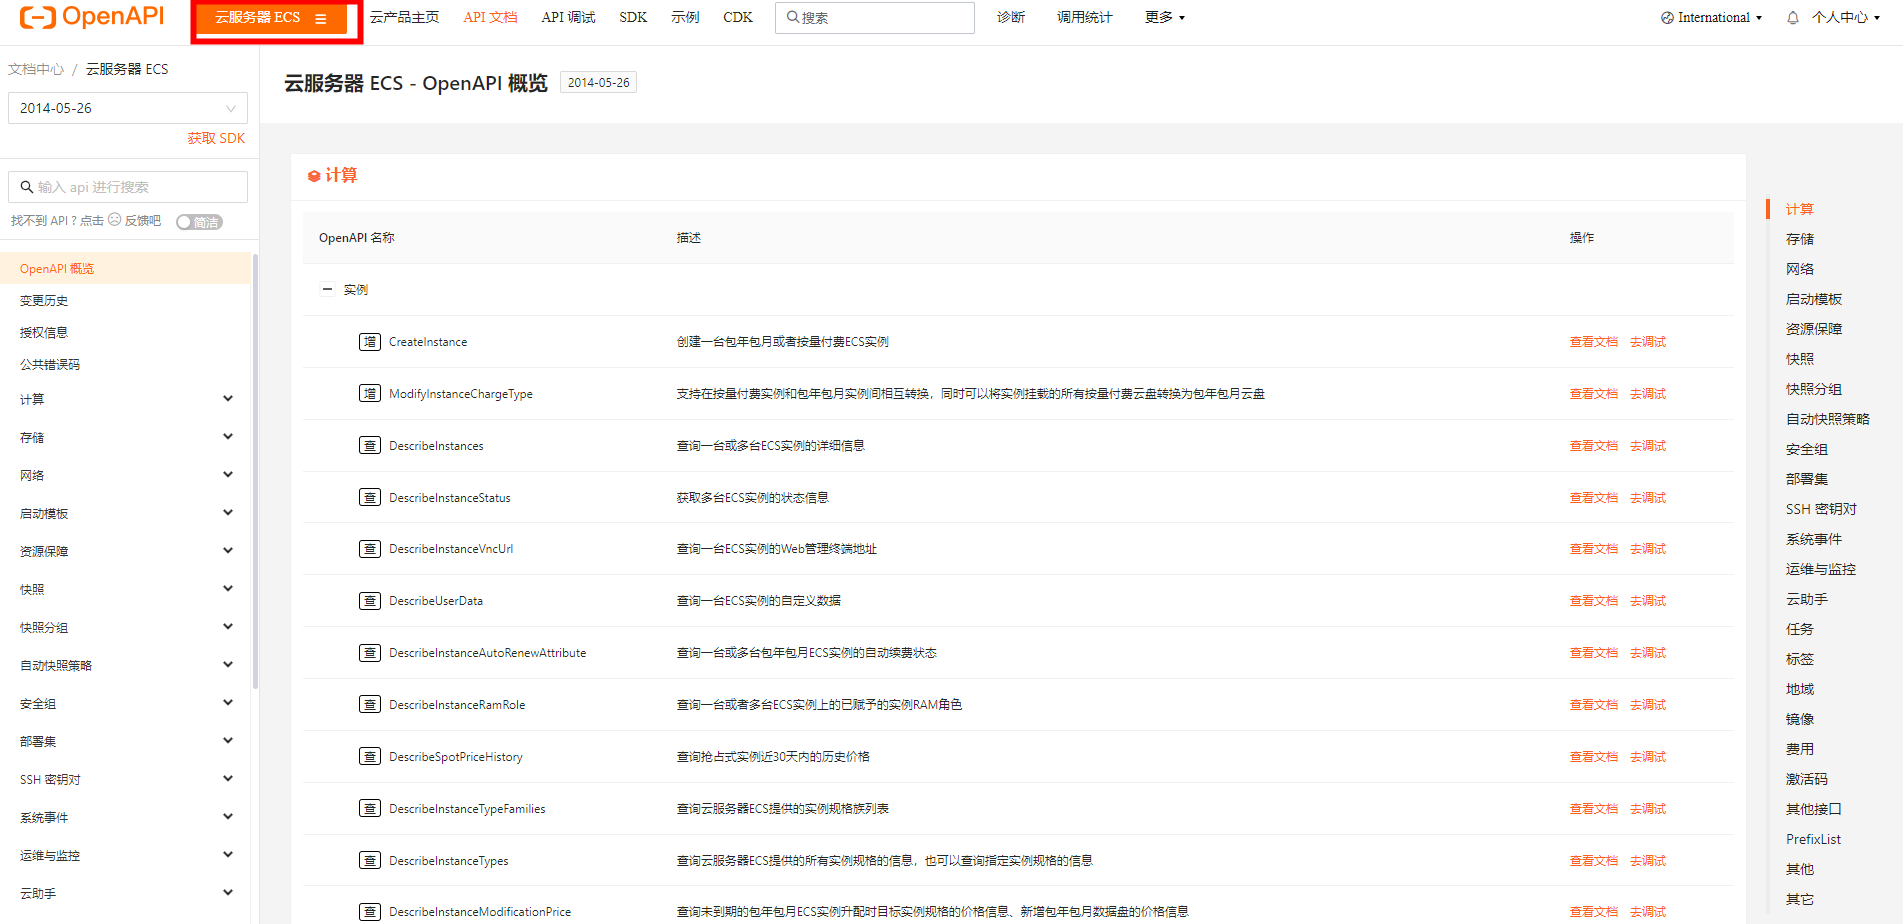Jump to 镜像 in right anchor list

coord(1799,719)
